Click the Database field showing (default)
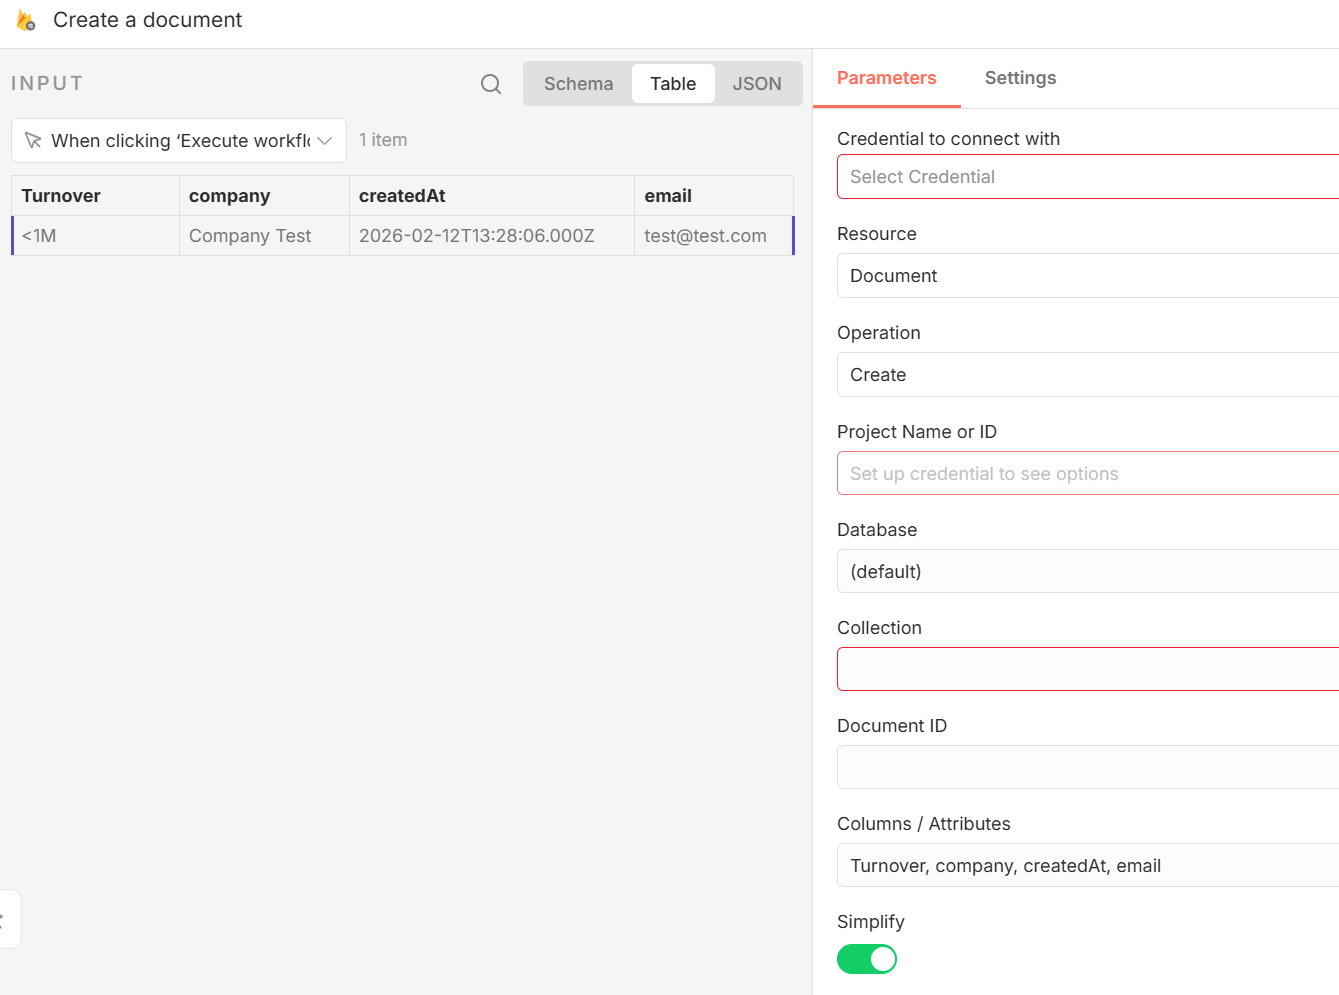 1087,572
